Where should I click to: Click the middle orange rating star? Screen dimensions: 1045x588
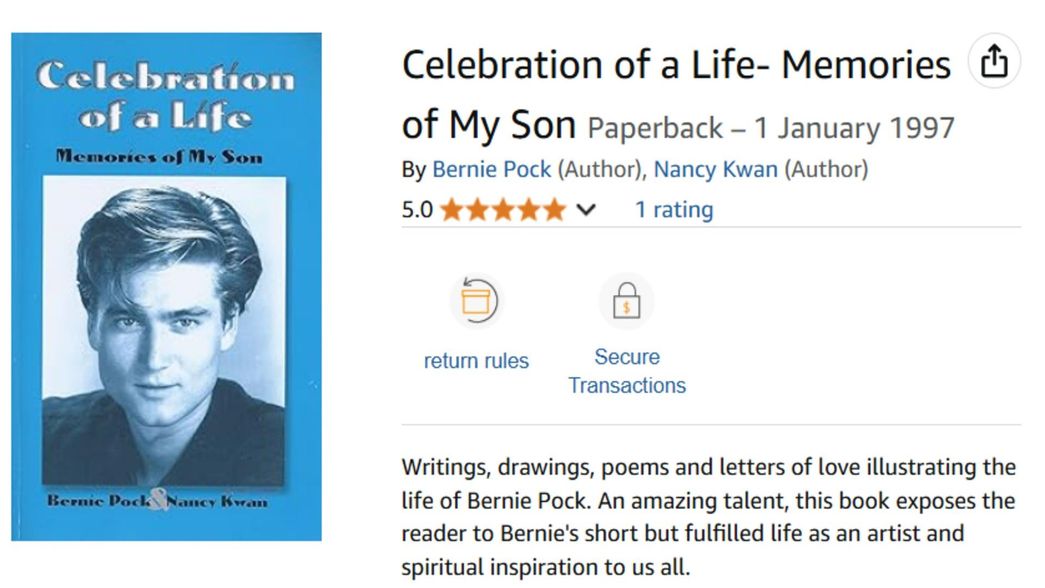coord(502,210)
